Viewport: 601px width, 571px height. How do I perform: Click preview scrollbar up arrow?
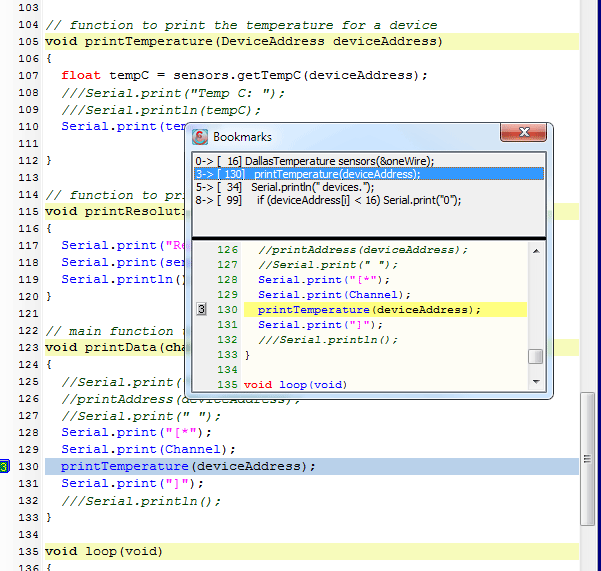[536, 251]
